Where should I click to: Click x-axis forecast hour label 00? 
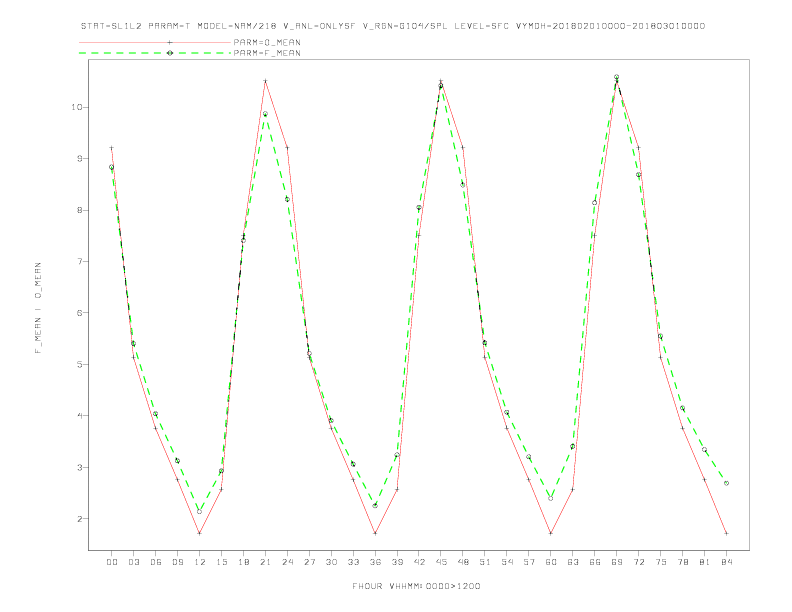(112, 562)
